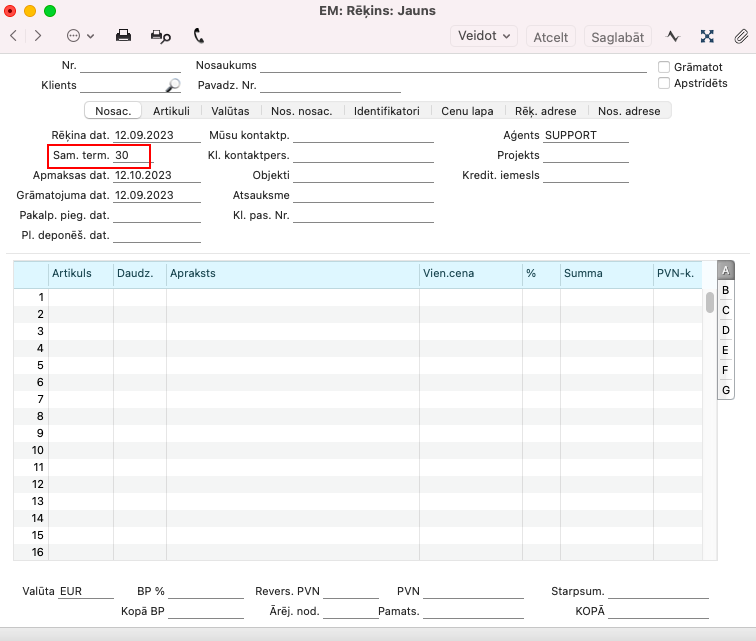Enable the Grāmatot checkbox
Screen dimensions: 756x641
(x=664, y=67)
